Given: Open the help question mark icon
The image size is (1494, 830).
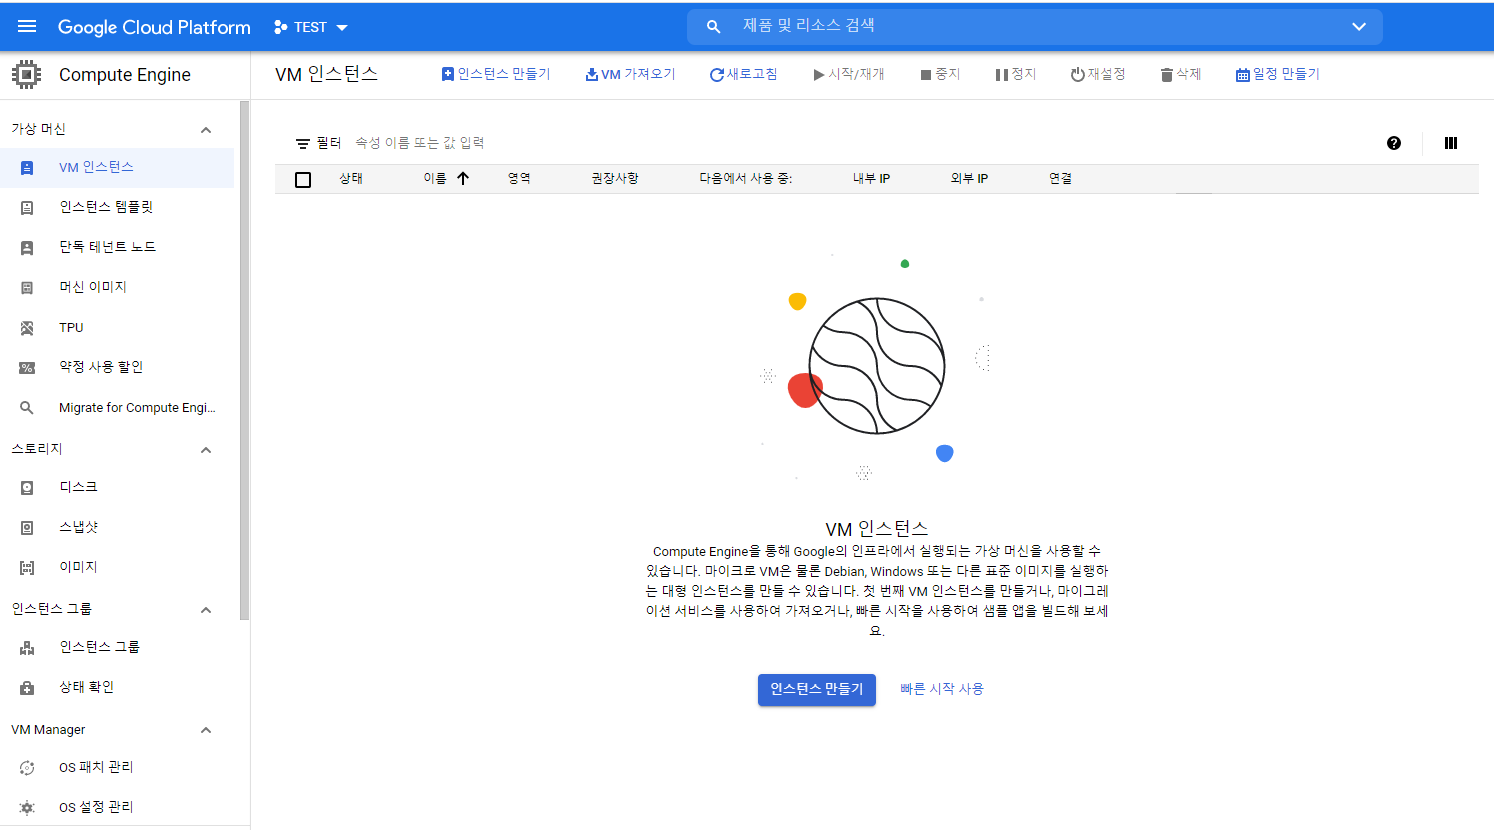Looking at the screenshot, I should point(1394,143).
